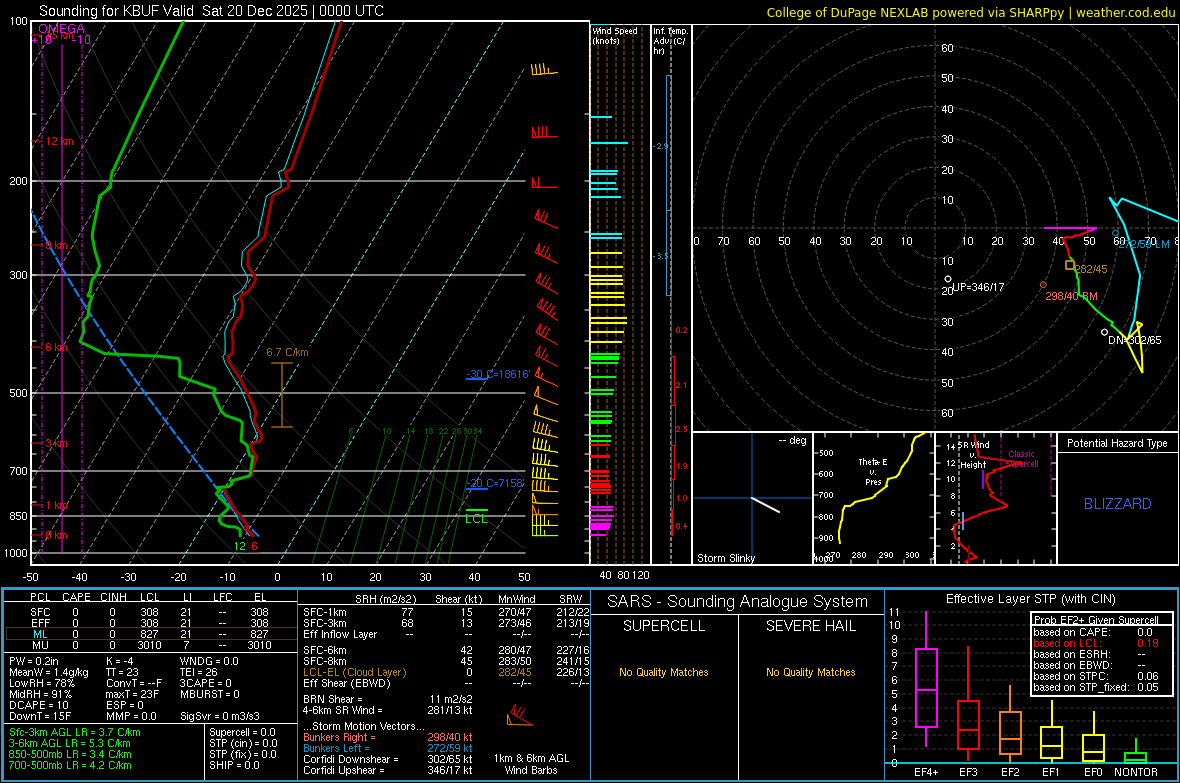The image size is (1180, 783).
Task: Click the orange mean-wind square on the hodograph
Action: 1069,265
